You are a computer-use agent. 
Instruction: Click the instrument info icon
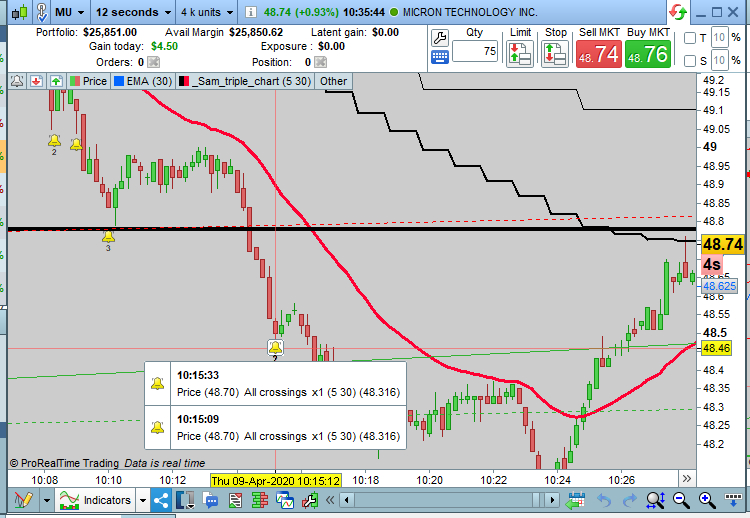251,12
